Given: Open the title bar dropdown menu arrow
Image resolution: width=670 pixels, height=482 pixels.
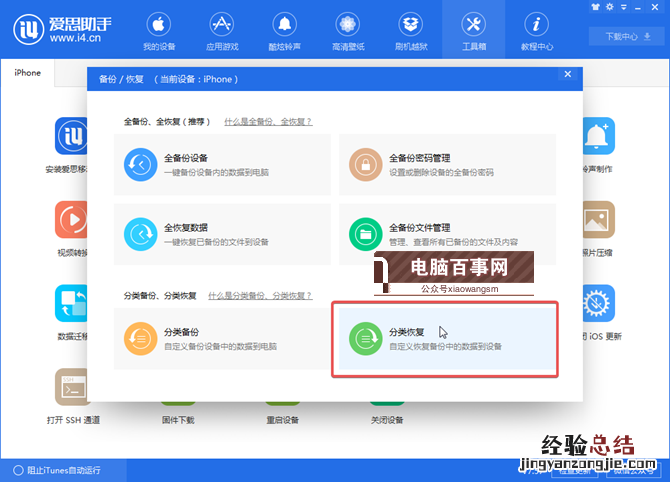Looking at the screenshot, I should [x=624, y=7].
